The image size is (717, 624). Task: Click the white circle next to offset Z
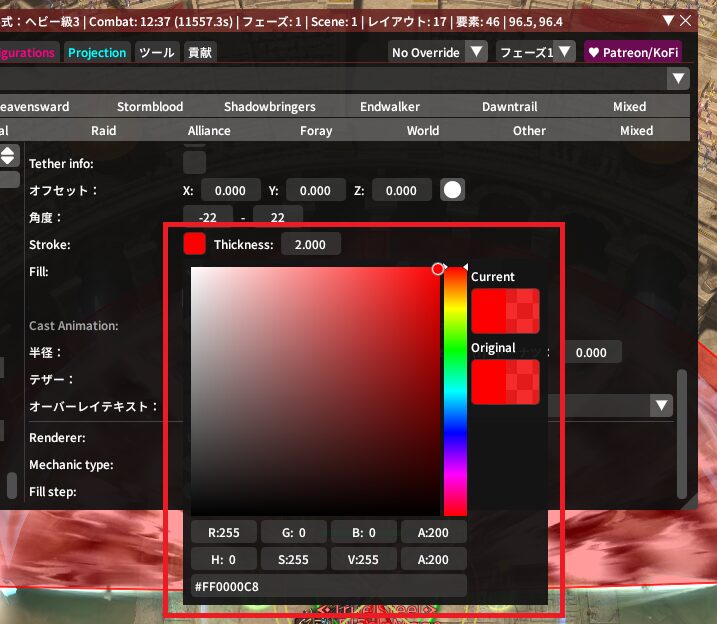453,190
